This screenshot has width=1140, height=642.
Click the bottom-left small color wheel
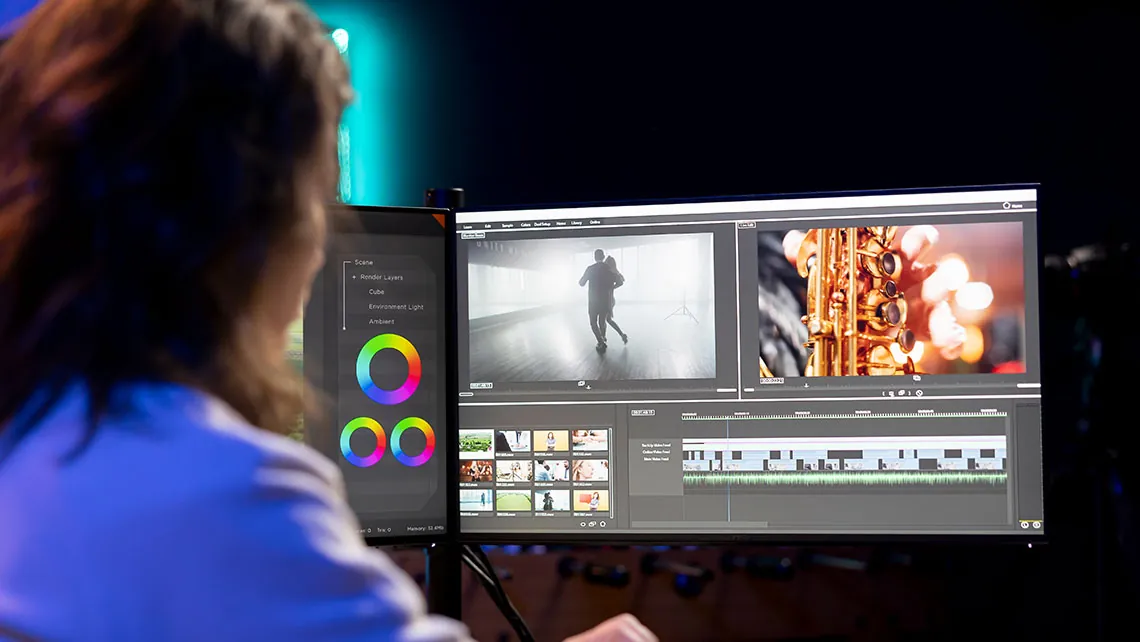pyautogui.click(x=363, y=442)
